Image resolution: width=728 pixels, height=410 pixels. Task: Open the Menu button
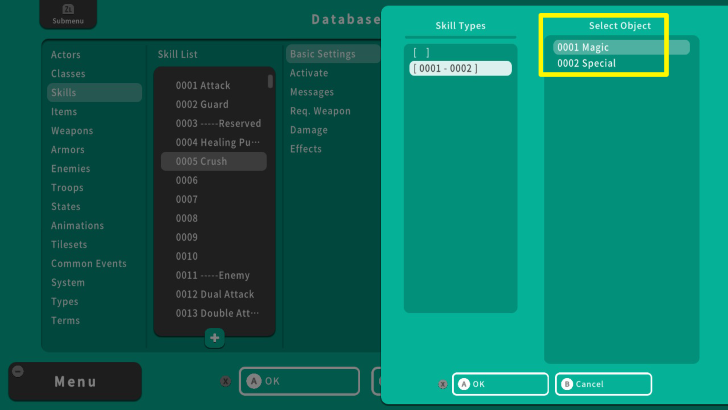tap(75, 382)
